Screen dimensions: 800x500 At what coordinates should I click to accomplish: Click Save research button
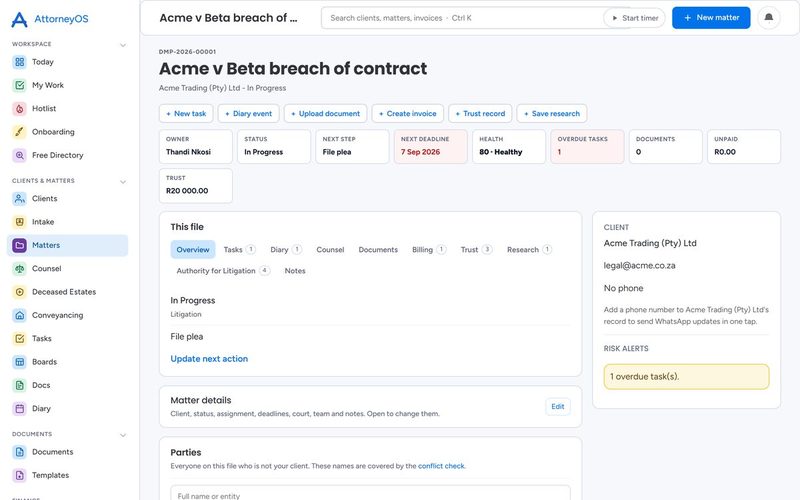[x=552, y=114]
